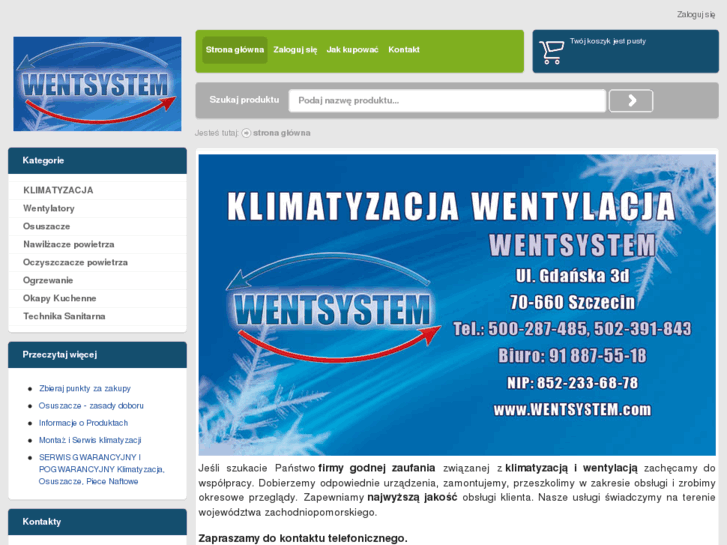This screenshot has height=545, width=727.
Task: Open SERWIS GWARANCYJNY I POGWARANCYJNY link
Action: coord(102,469)
